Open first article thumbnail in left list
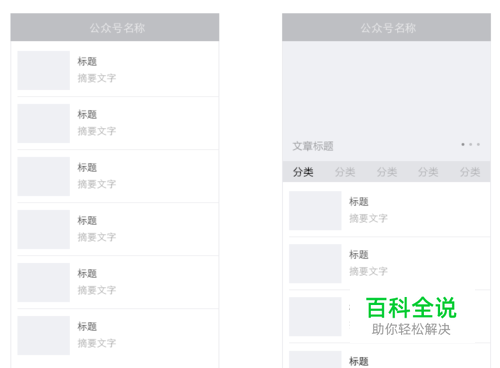Viewport: 500px width, 368px height. [44, 70]
